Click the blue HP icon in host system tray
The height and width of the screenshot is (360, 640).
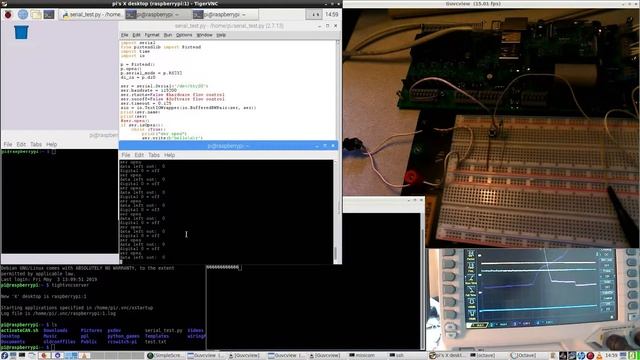pos(581,356)
